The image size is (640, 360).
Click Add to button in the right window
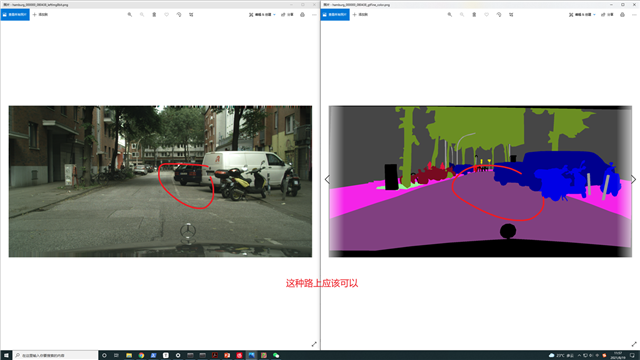tap(360, 15)
